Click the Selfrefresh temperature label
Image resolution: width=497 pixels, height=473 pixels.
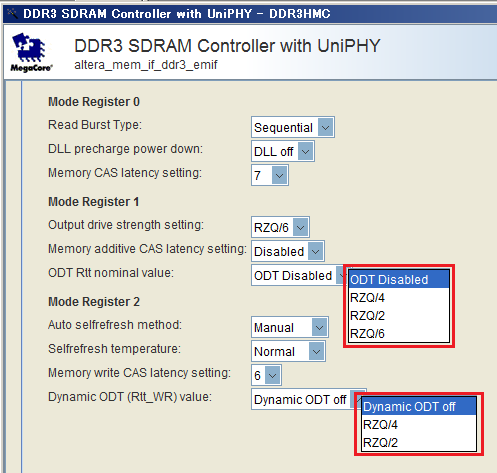114,349
